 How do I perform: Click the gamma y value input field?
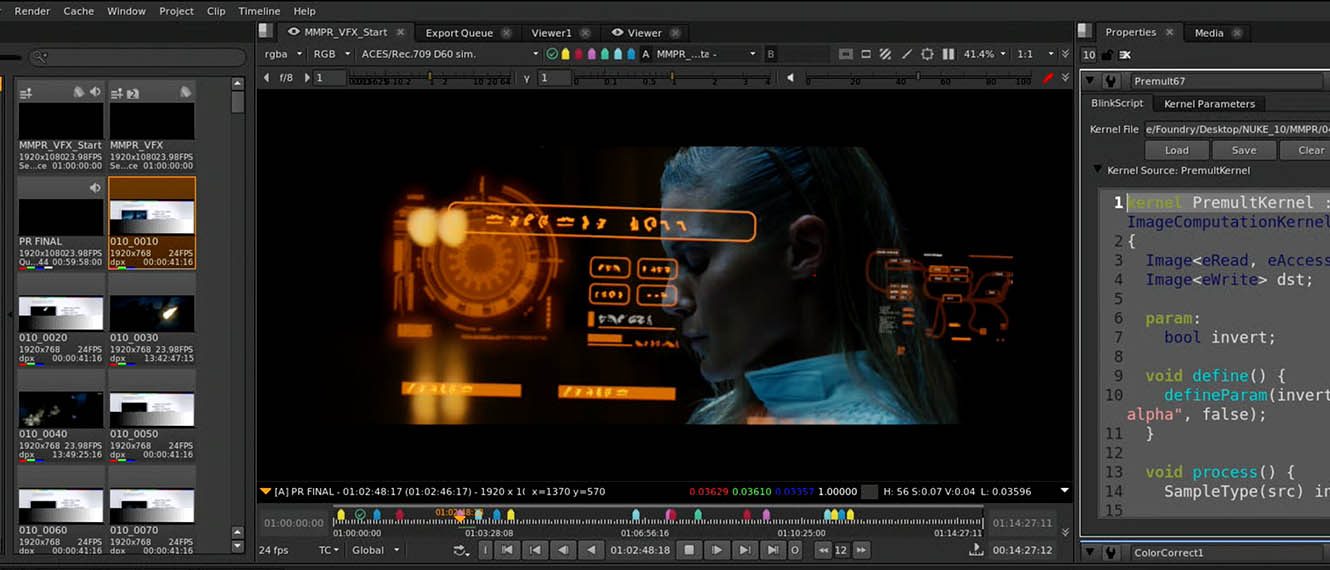[554, 78]
